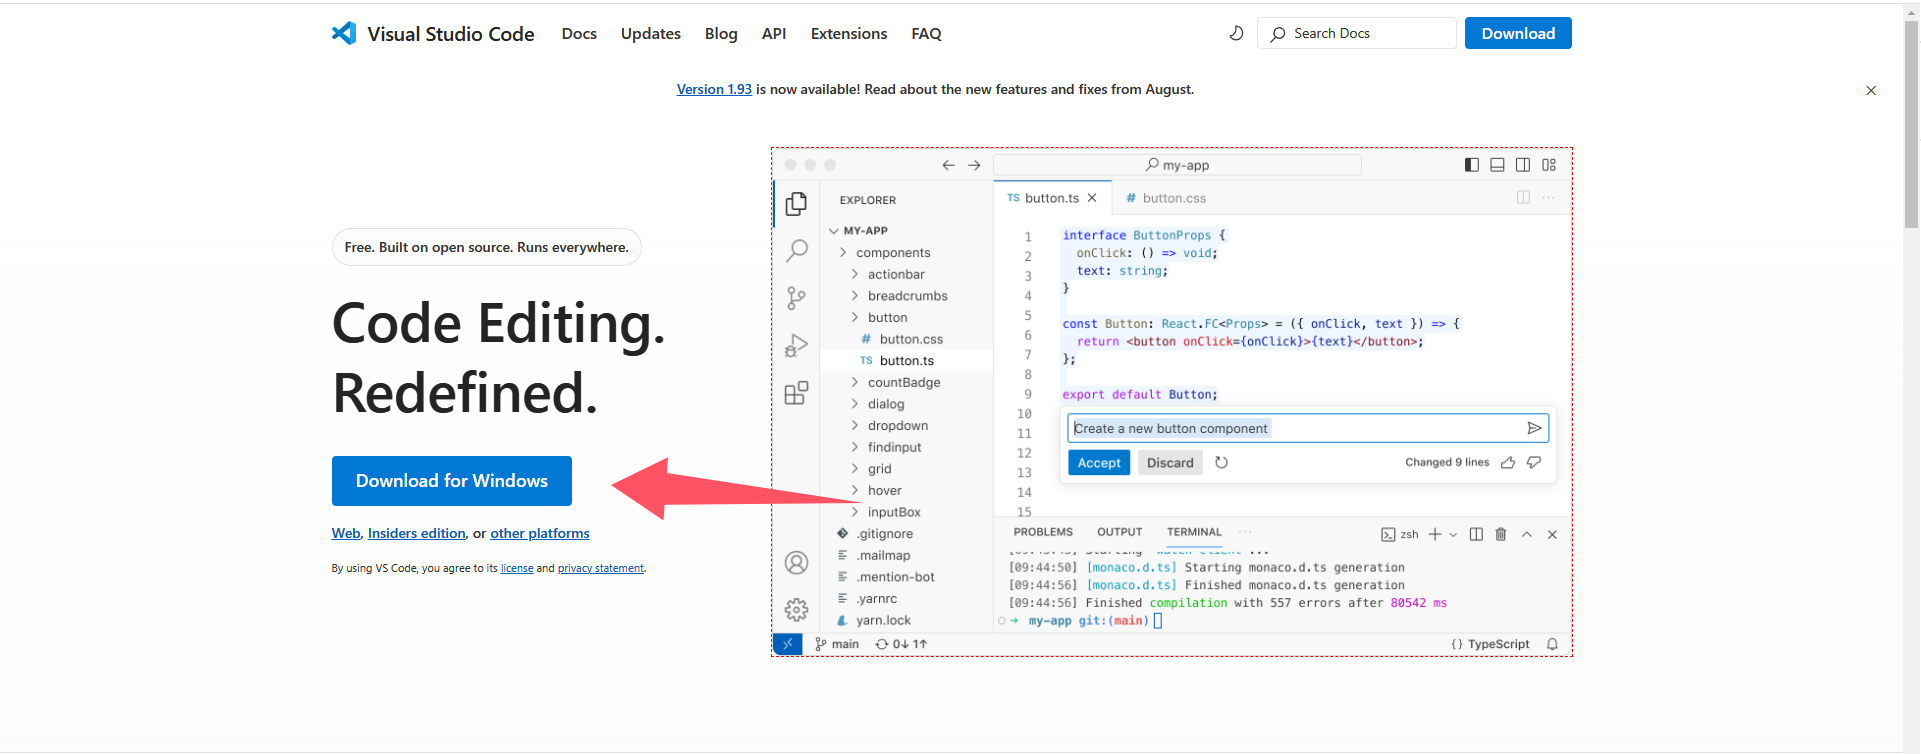The width and height of the screenshot is (1921, 754).
Task: Toggle primary sidebar layout icon
Action: [1472, 165]
